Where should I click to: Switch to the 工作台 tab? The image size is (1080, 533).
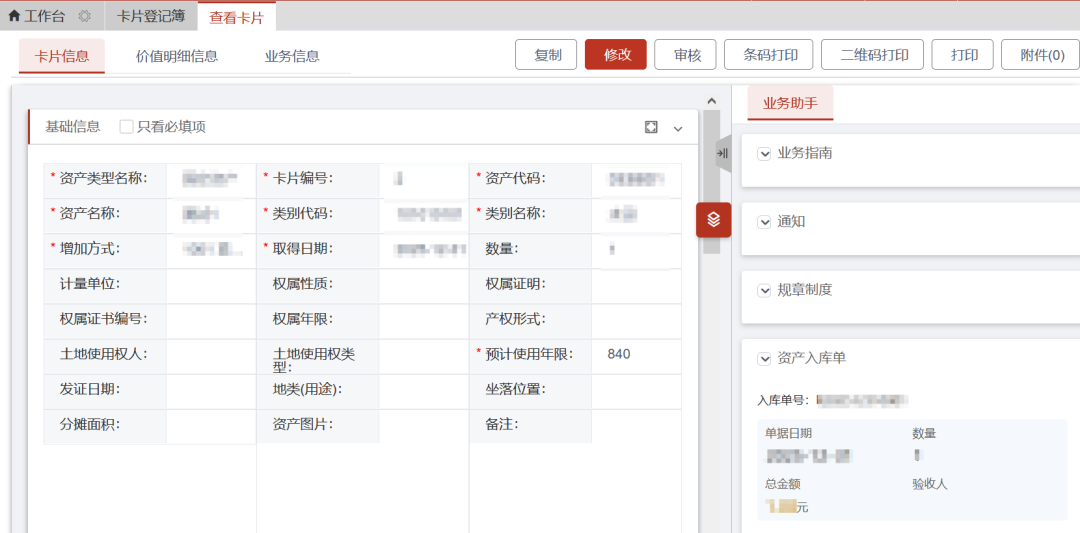tap(45, 17)
